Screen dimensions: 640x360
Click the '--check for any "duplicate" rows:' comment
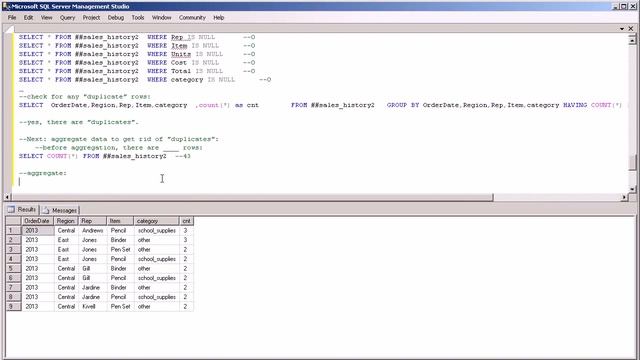pyautogui.click(x=84, y=96)
